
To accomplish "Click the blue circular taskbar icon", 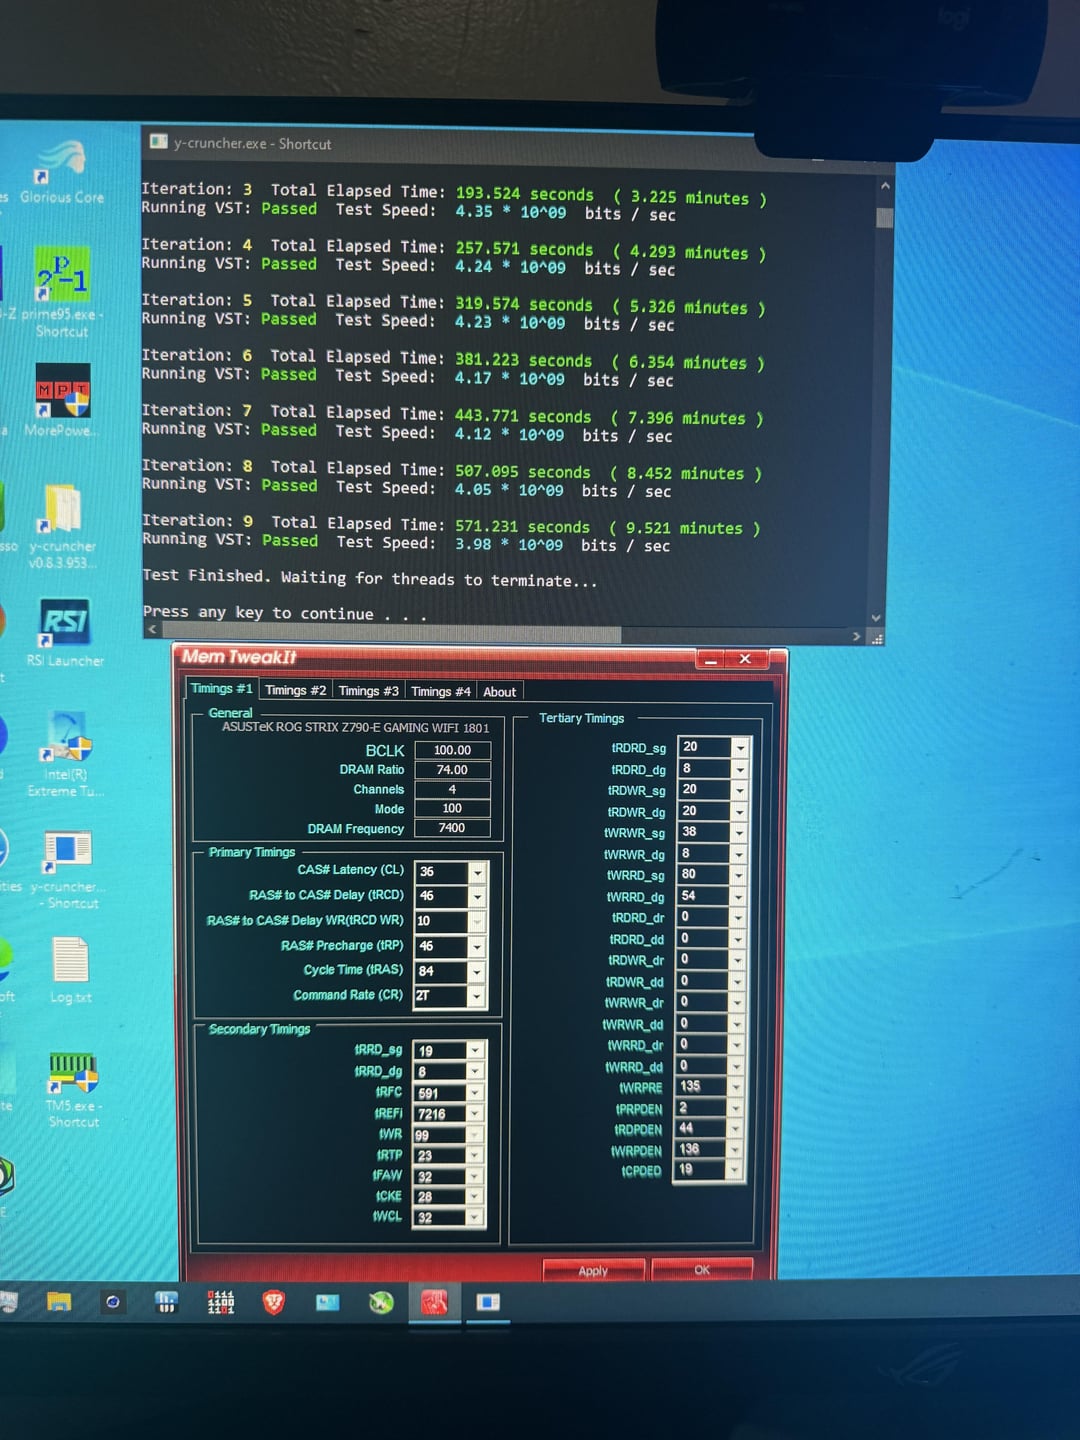I will pyautogui.click(x=113, y=1301).
